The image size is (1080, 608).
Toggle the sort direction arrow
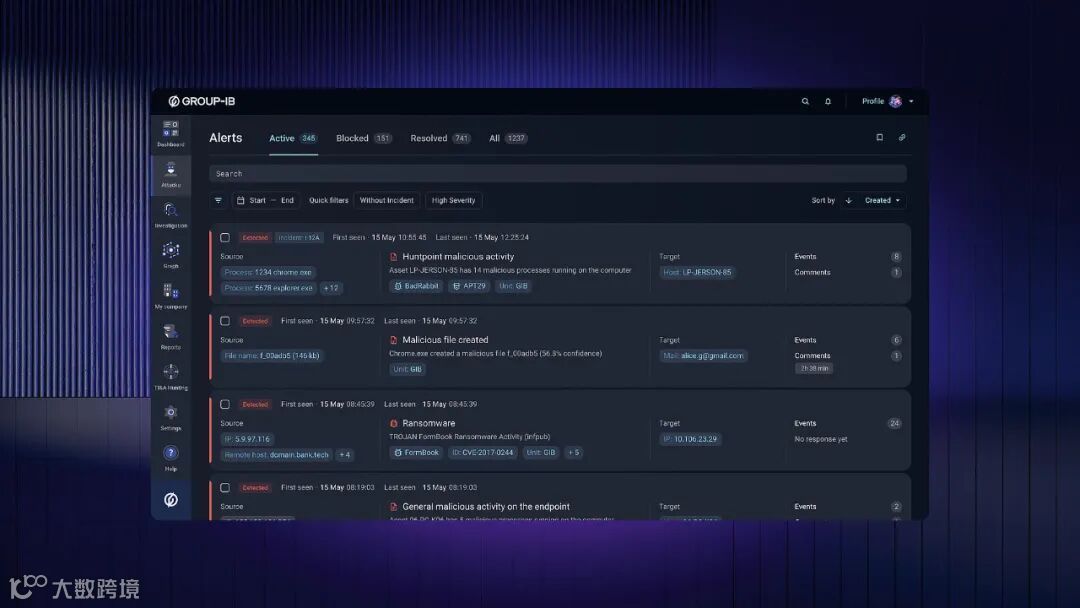(849, 200)
